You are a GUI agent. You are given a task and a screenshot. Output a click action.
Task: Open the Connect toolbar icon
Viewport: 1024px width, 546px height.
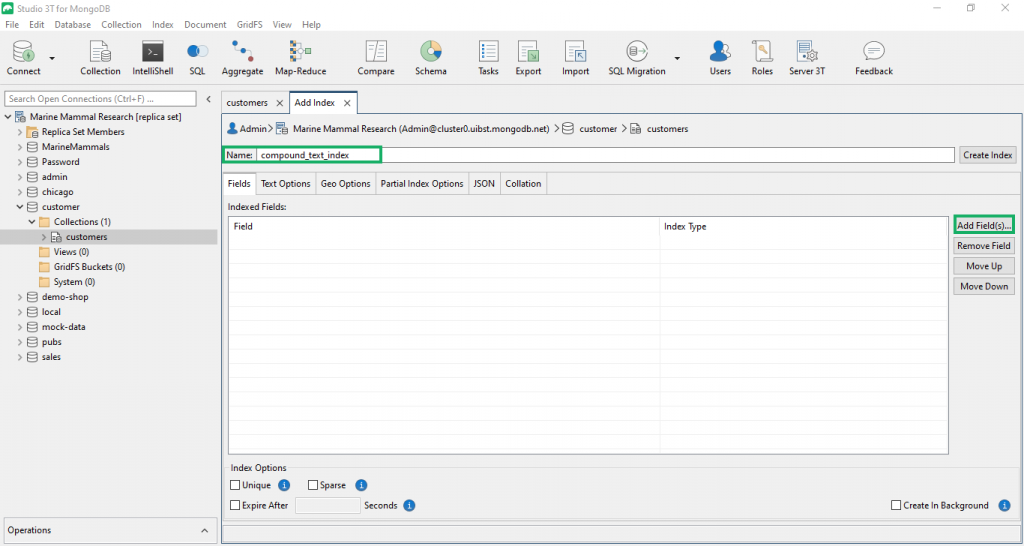(x=24, y=57)
